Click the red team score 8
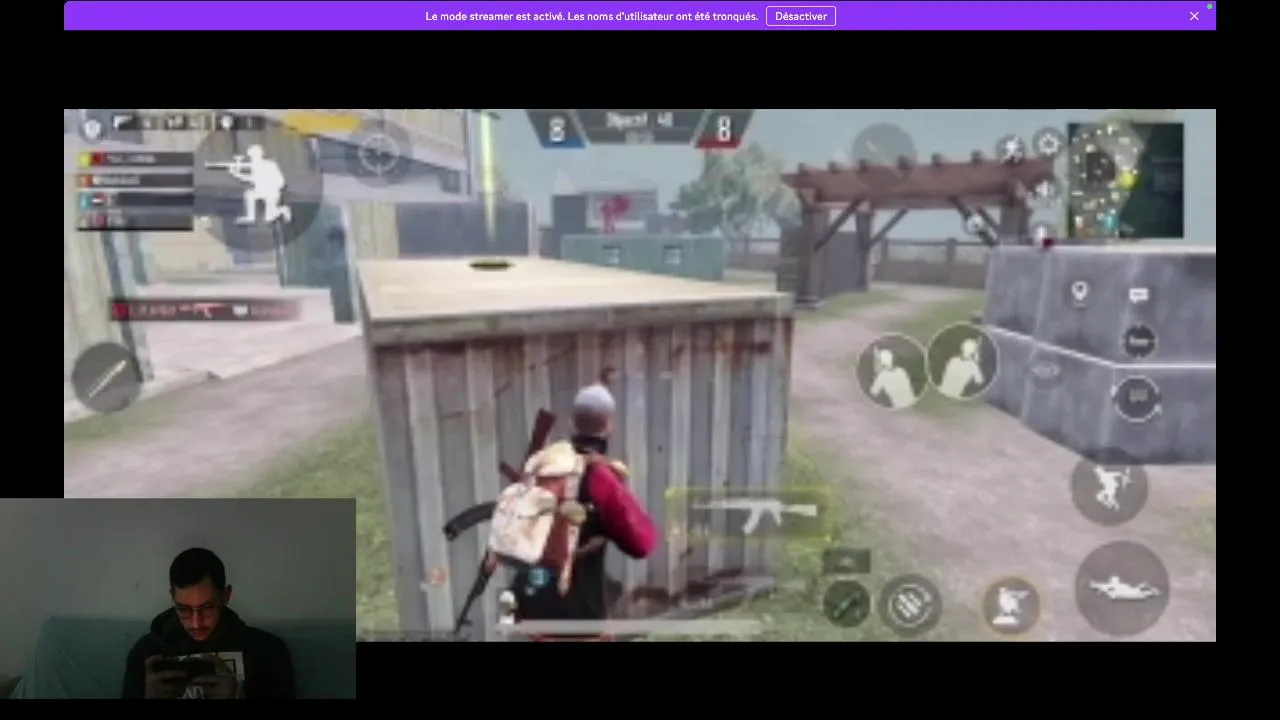 point(724,130)
